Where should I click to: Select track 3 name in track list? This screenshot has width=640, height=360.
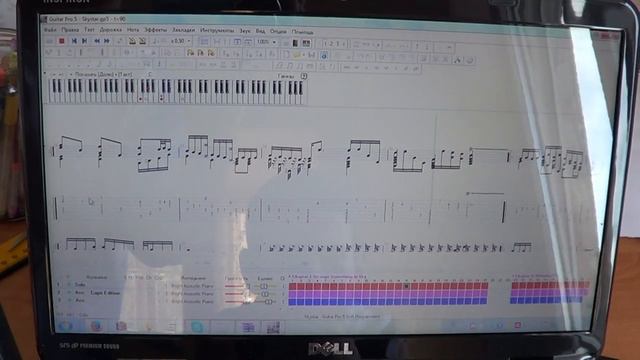point(80,300)
